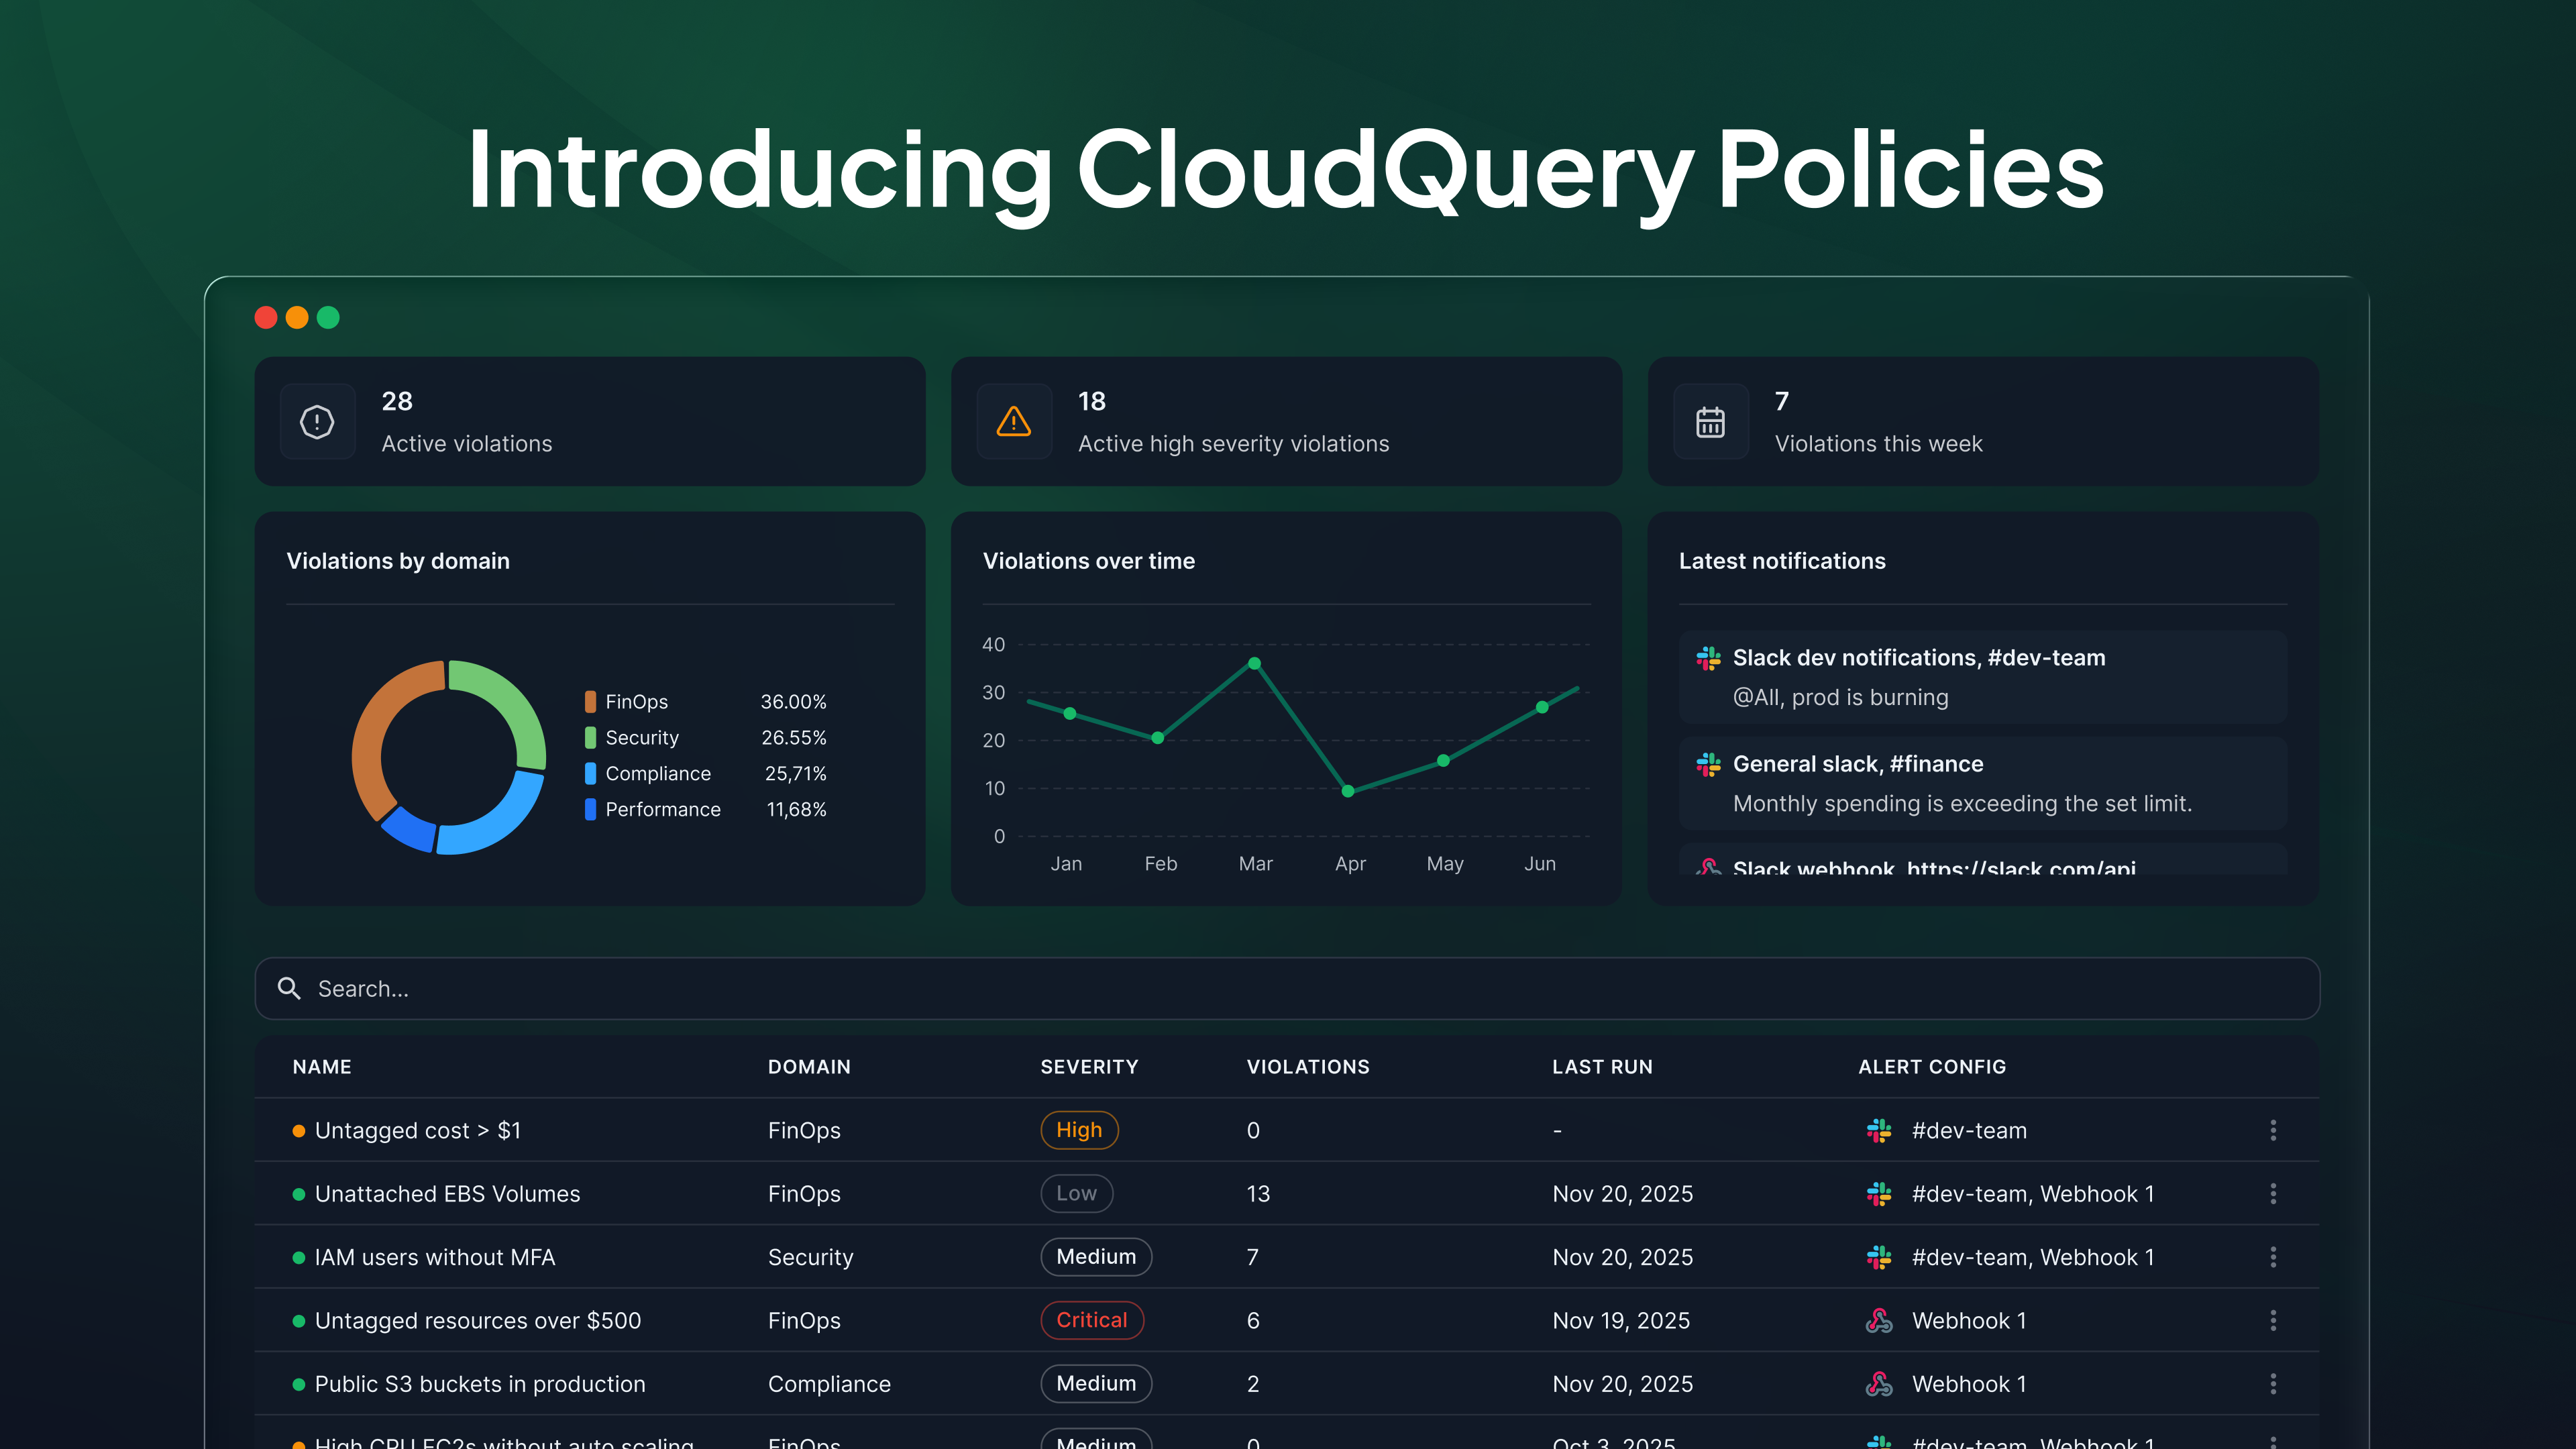The height and width of the screenshot is (1449, 2576).
Task: Sort by the VIOLATIONS column header
Action: click(1308, 1067)
